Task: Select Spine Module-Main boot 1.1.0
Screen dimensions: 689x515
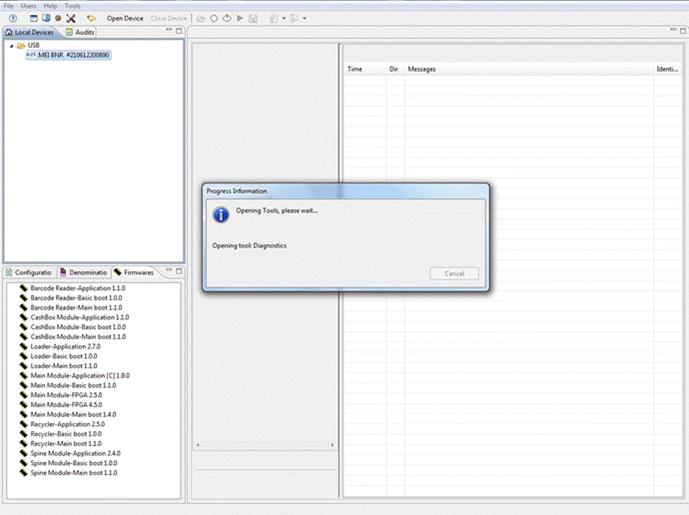Action: 69,473
